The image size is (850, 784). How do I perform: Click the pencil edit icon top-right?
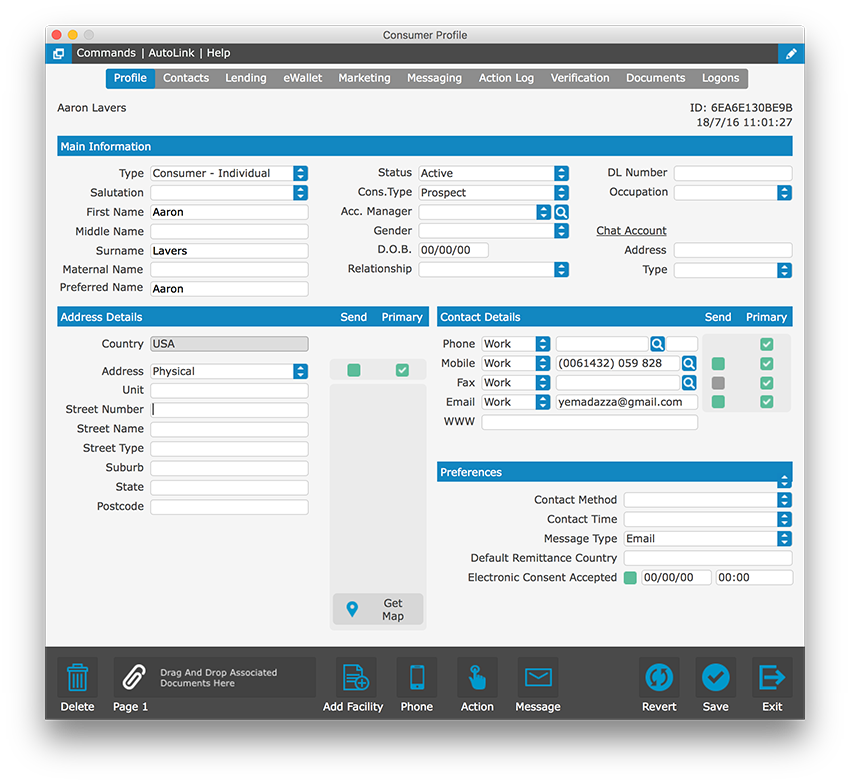(x=791, y=54)
